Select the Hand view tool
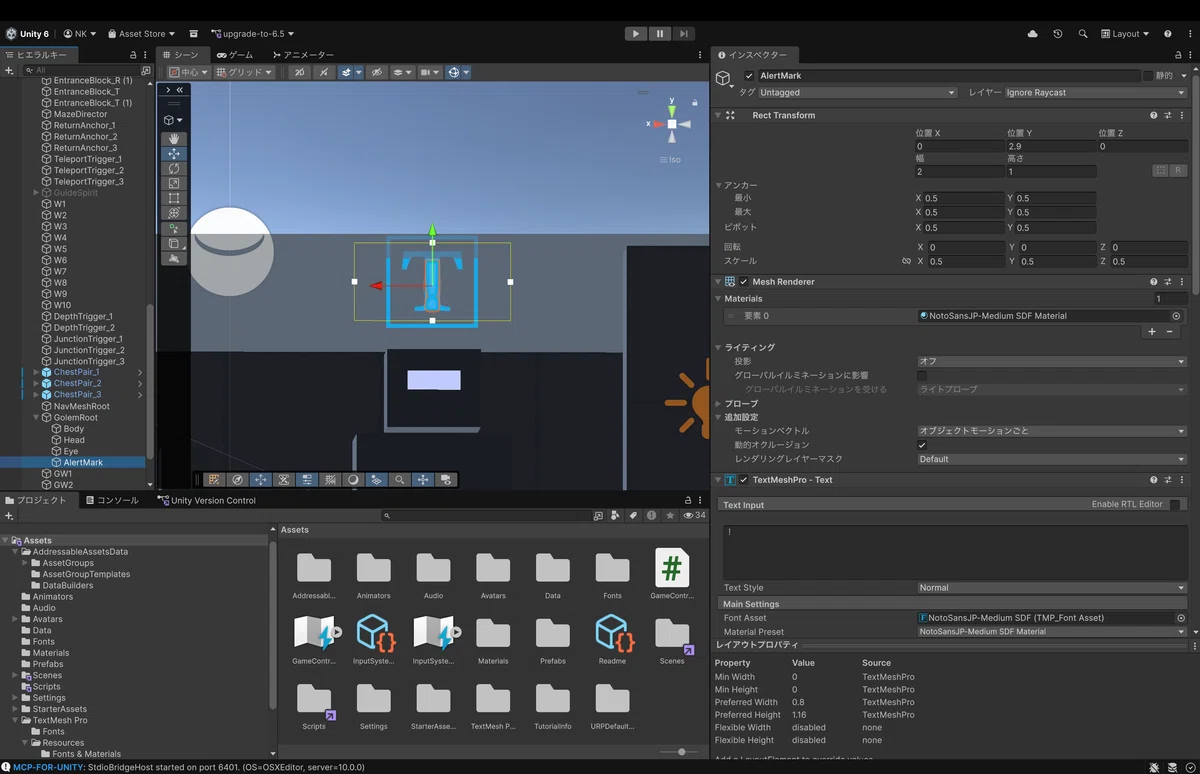 pyautogui.click(x=174, y=138)
